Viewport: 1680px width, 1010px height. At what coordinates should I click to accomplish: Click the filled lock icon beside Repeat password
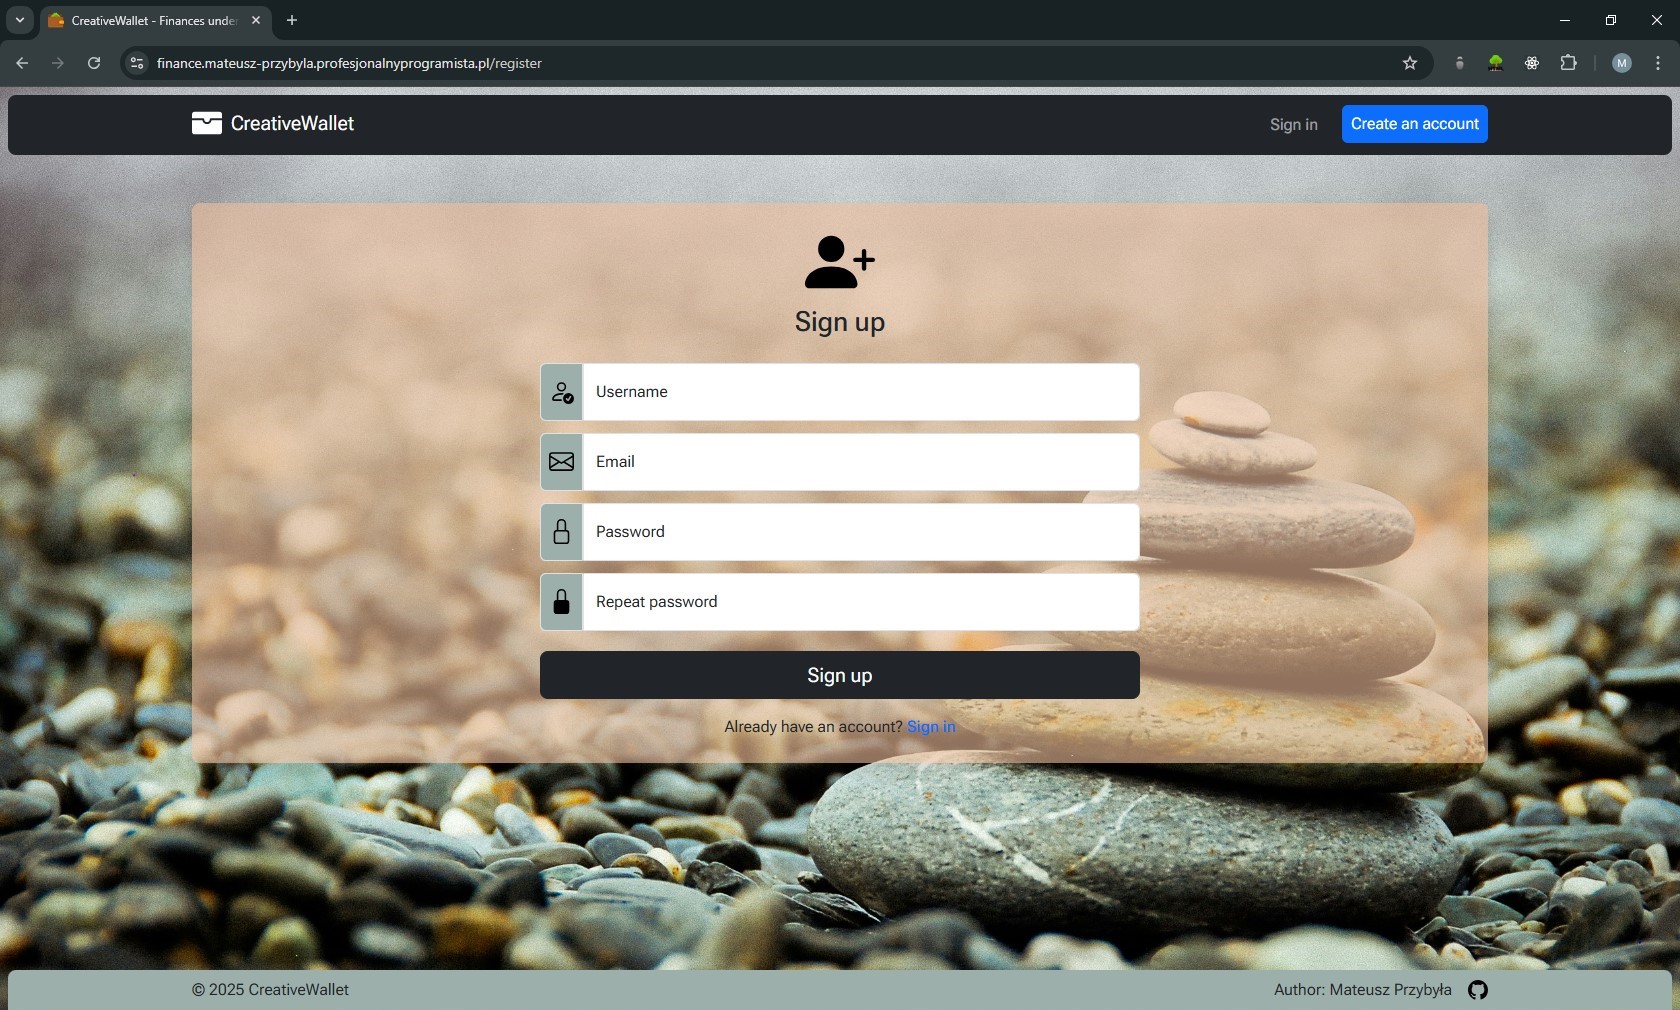click(562, 602)
